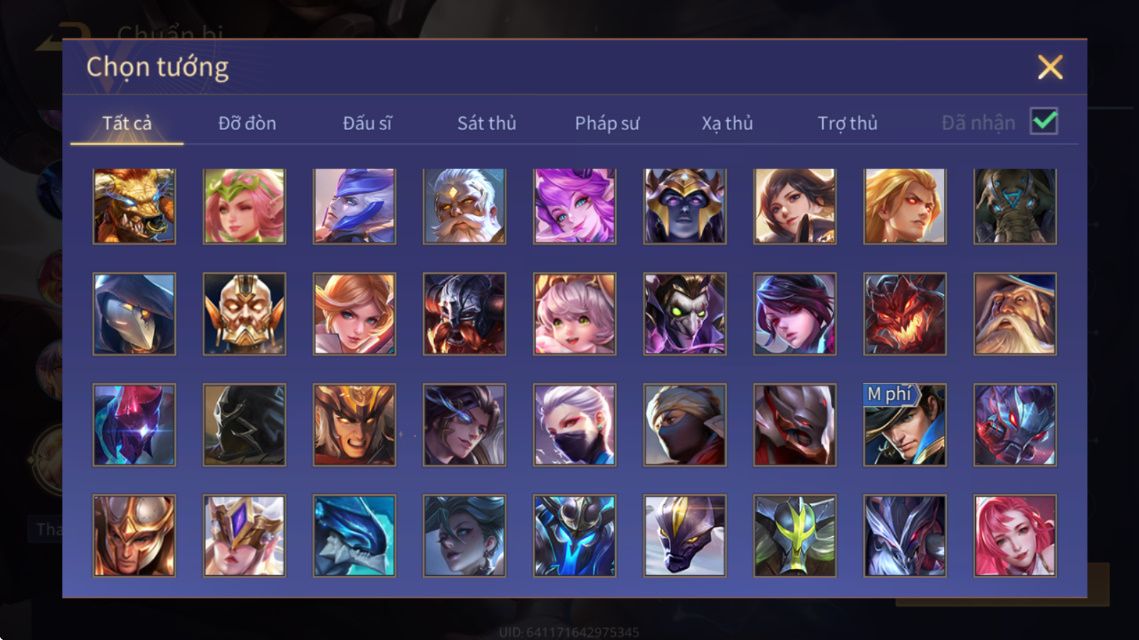The image size is (1139, 640).
Task: Select the golden masked warrior with wings
Action: point(244,314)
